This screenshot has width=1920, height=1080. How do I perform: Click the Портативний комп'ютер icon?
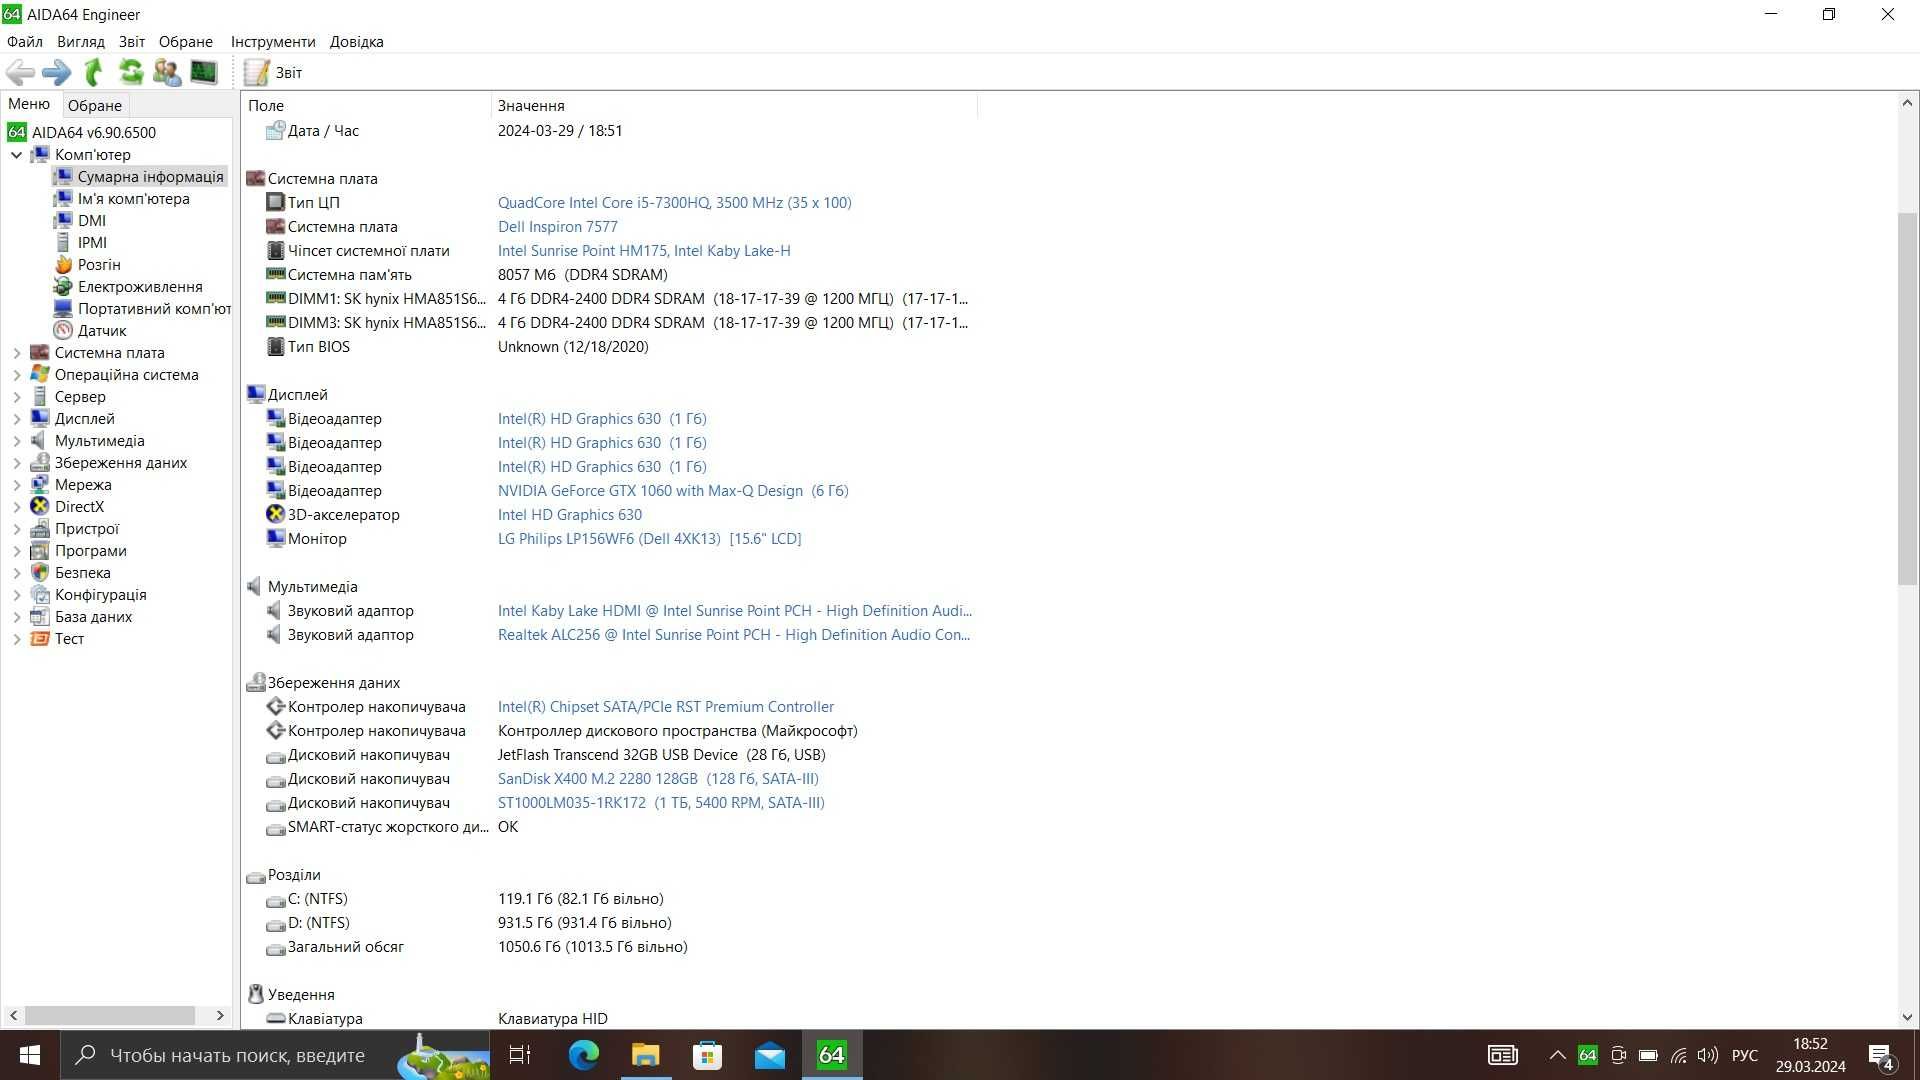(x=63, y=309)
